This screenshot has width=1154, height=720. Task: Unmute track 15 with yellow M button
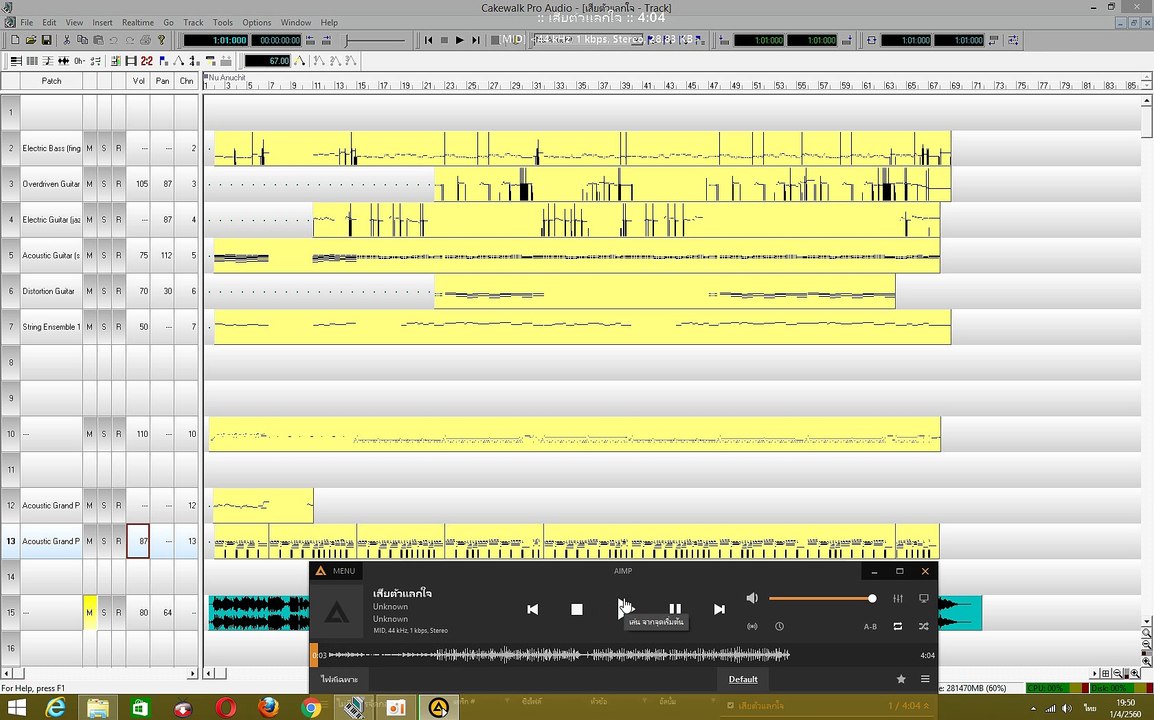90,613
